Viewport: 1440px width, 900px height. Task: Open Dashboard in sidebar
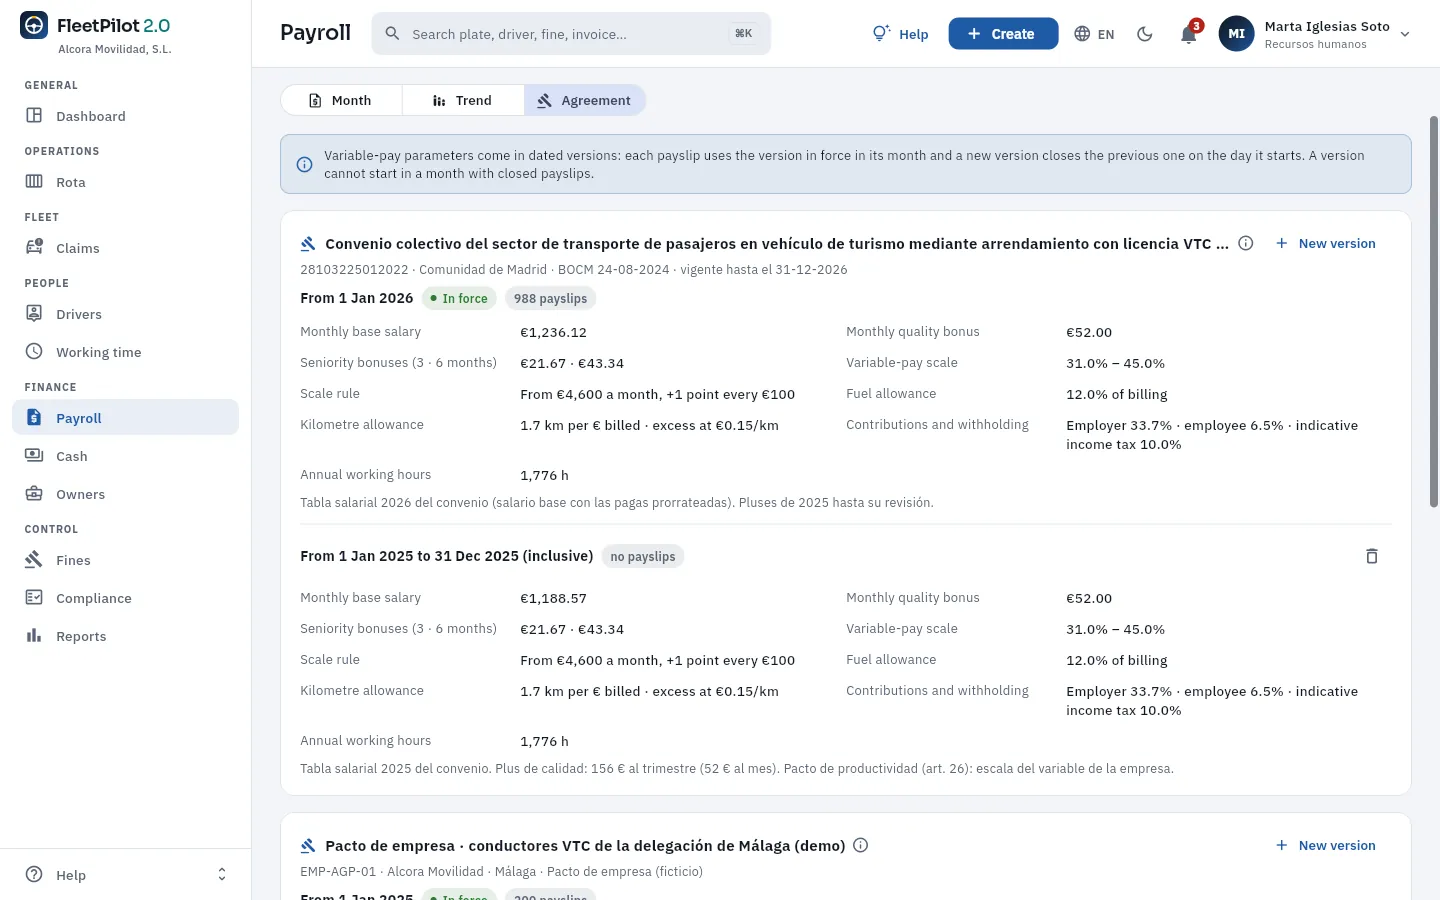[x=125, y=116]
